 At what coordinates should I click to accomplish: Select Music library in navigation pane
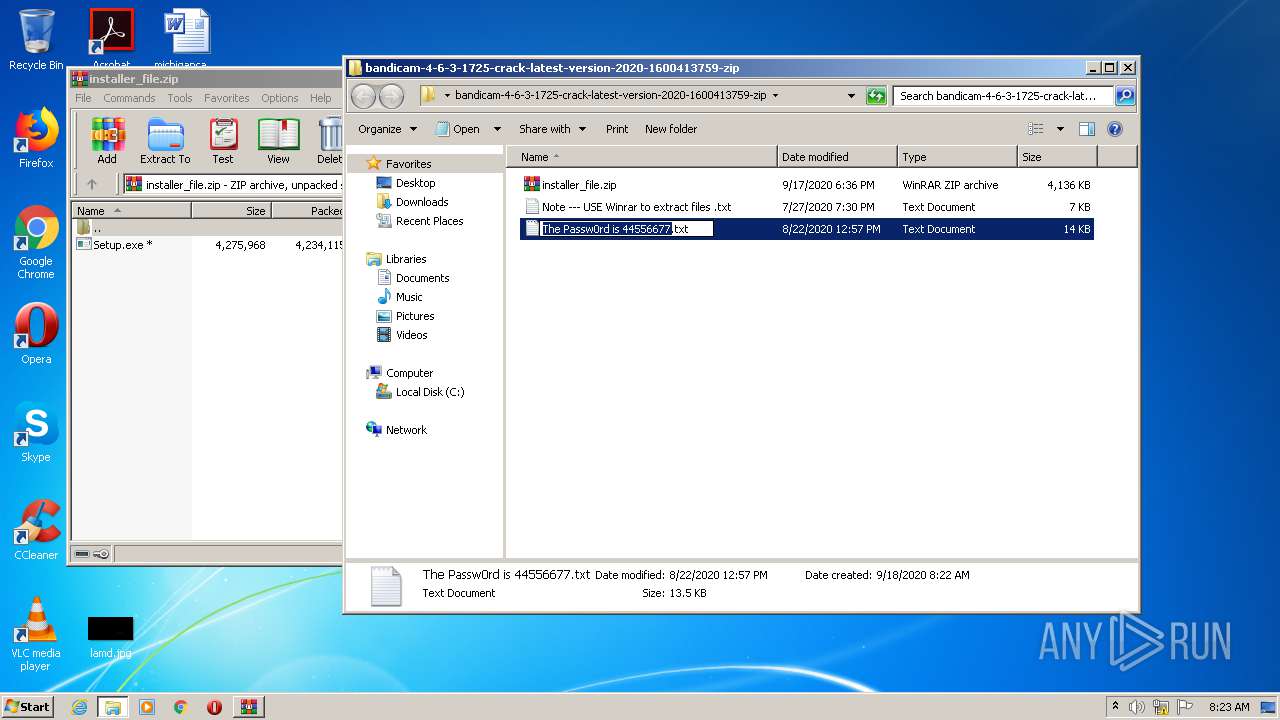tap(400, 297)
